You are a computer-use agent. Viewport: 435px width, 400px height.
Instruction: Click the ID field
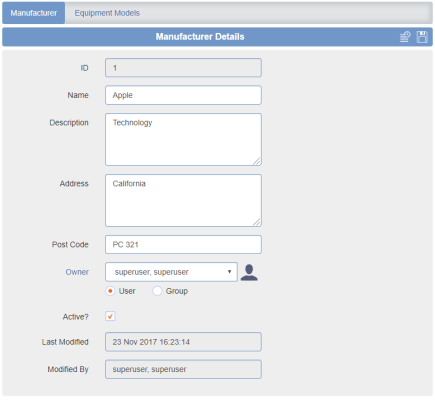183,68
